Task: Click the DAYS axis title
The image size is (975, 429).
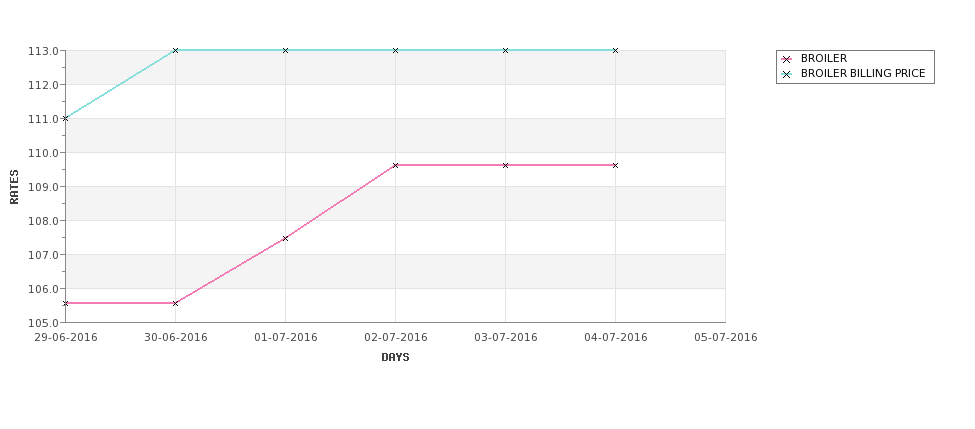Action: click(x=395, y=358)
